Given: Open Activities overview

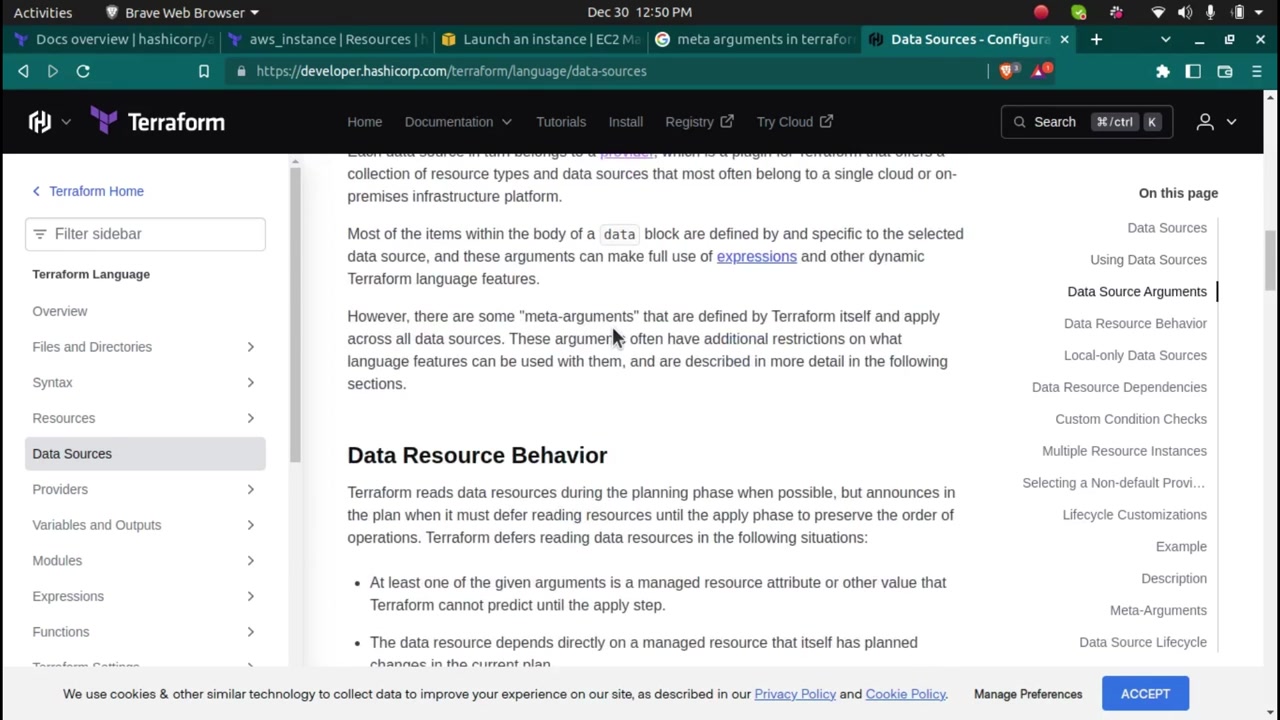Looking at the screenshot, I should coord(43,12).
